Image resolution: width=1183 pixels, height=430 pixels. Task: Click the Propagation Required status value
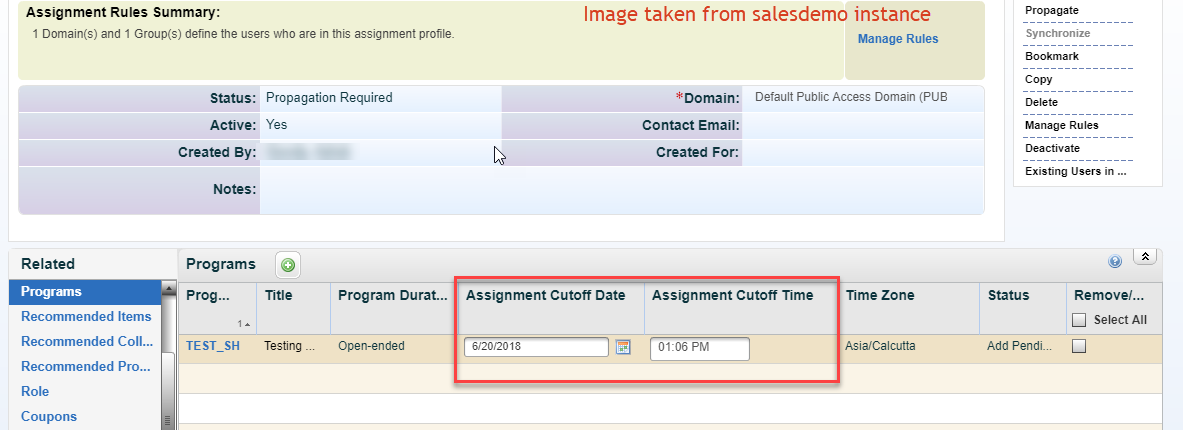click(x=329, y=97)
